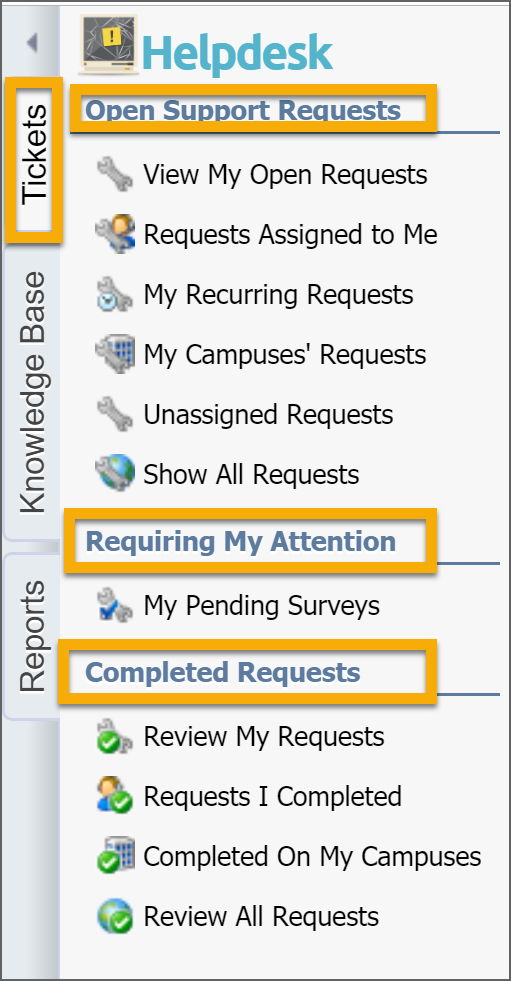Click the wrench icon beside View My Open Requests
Image resolution: width=511 pixels, height=981 pixels.
click(x=114, y=174)
